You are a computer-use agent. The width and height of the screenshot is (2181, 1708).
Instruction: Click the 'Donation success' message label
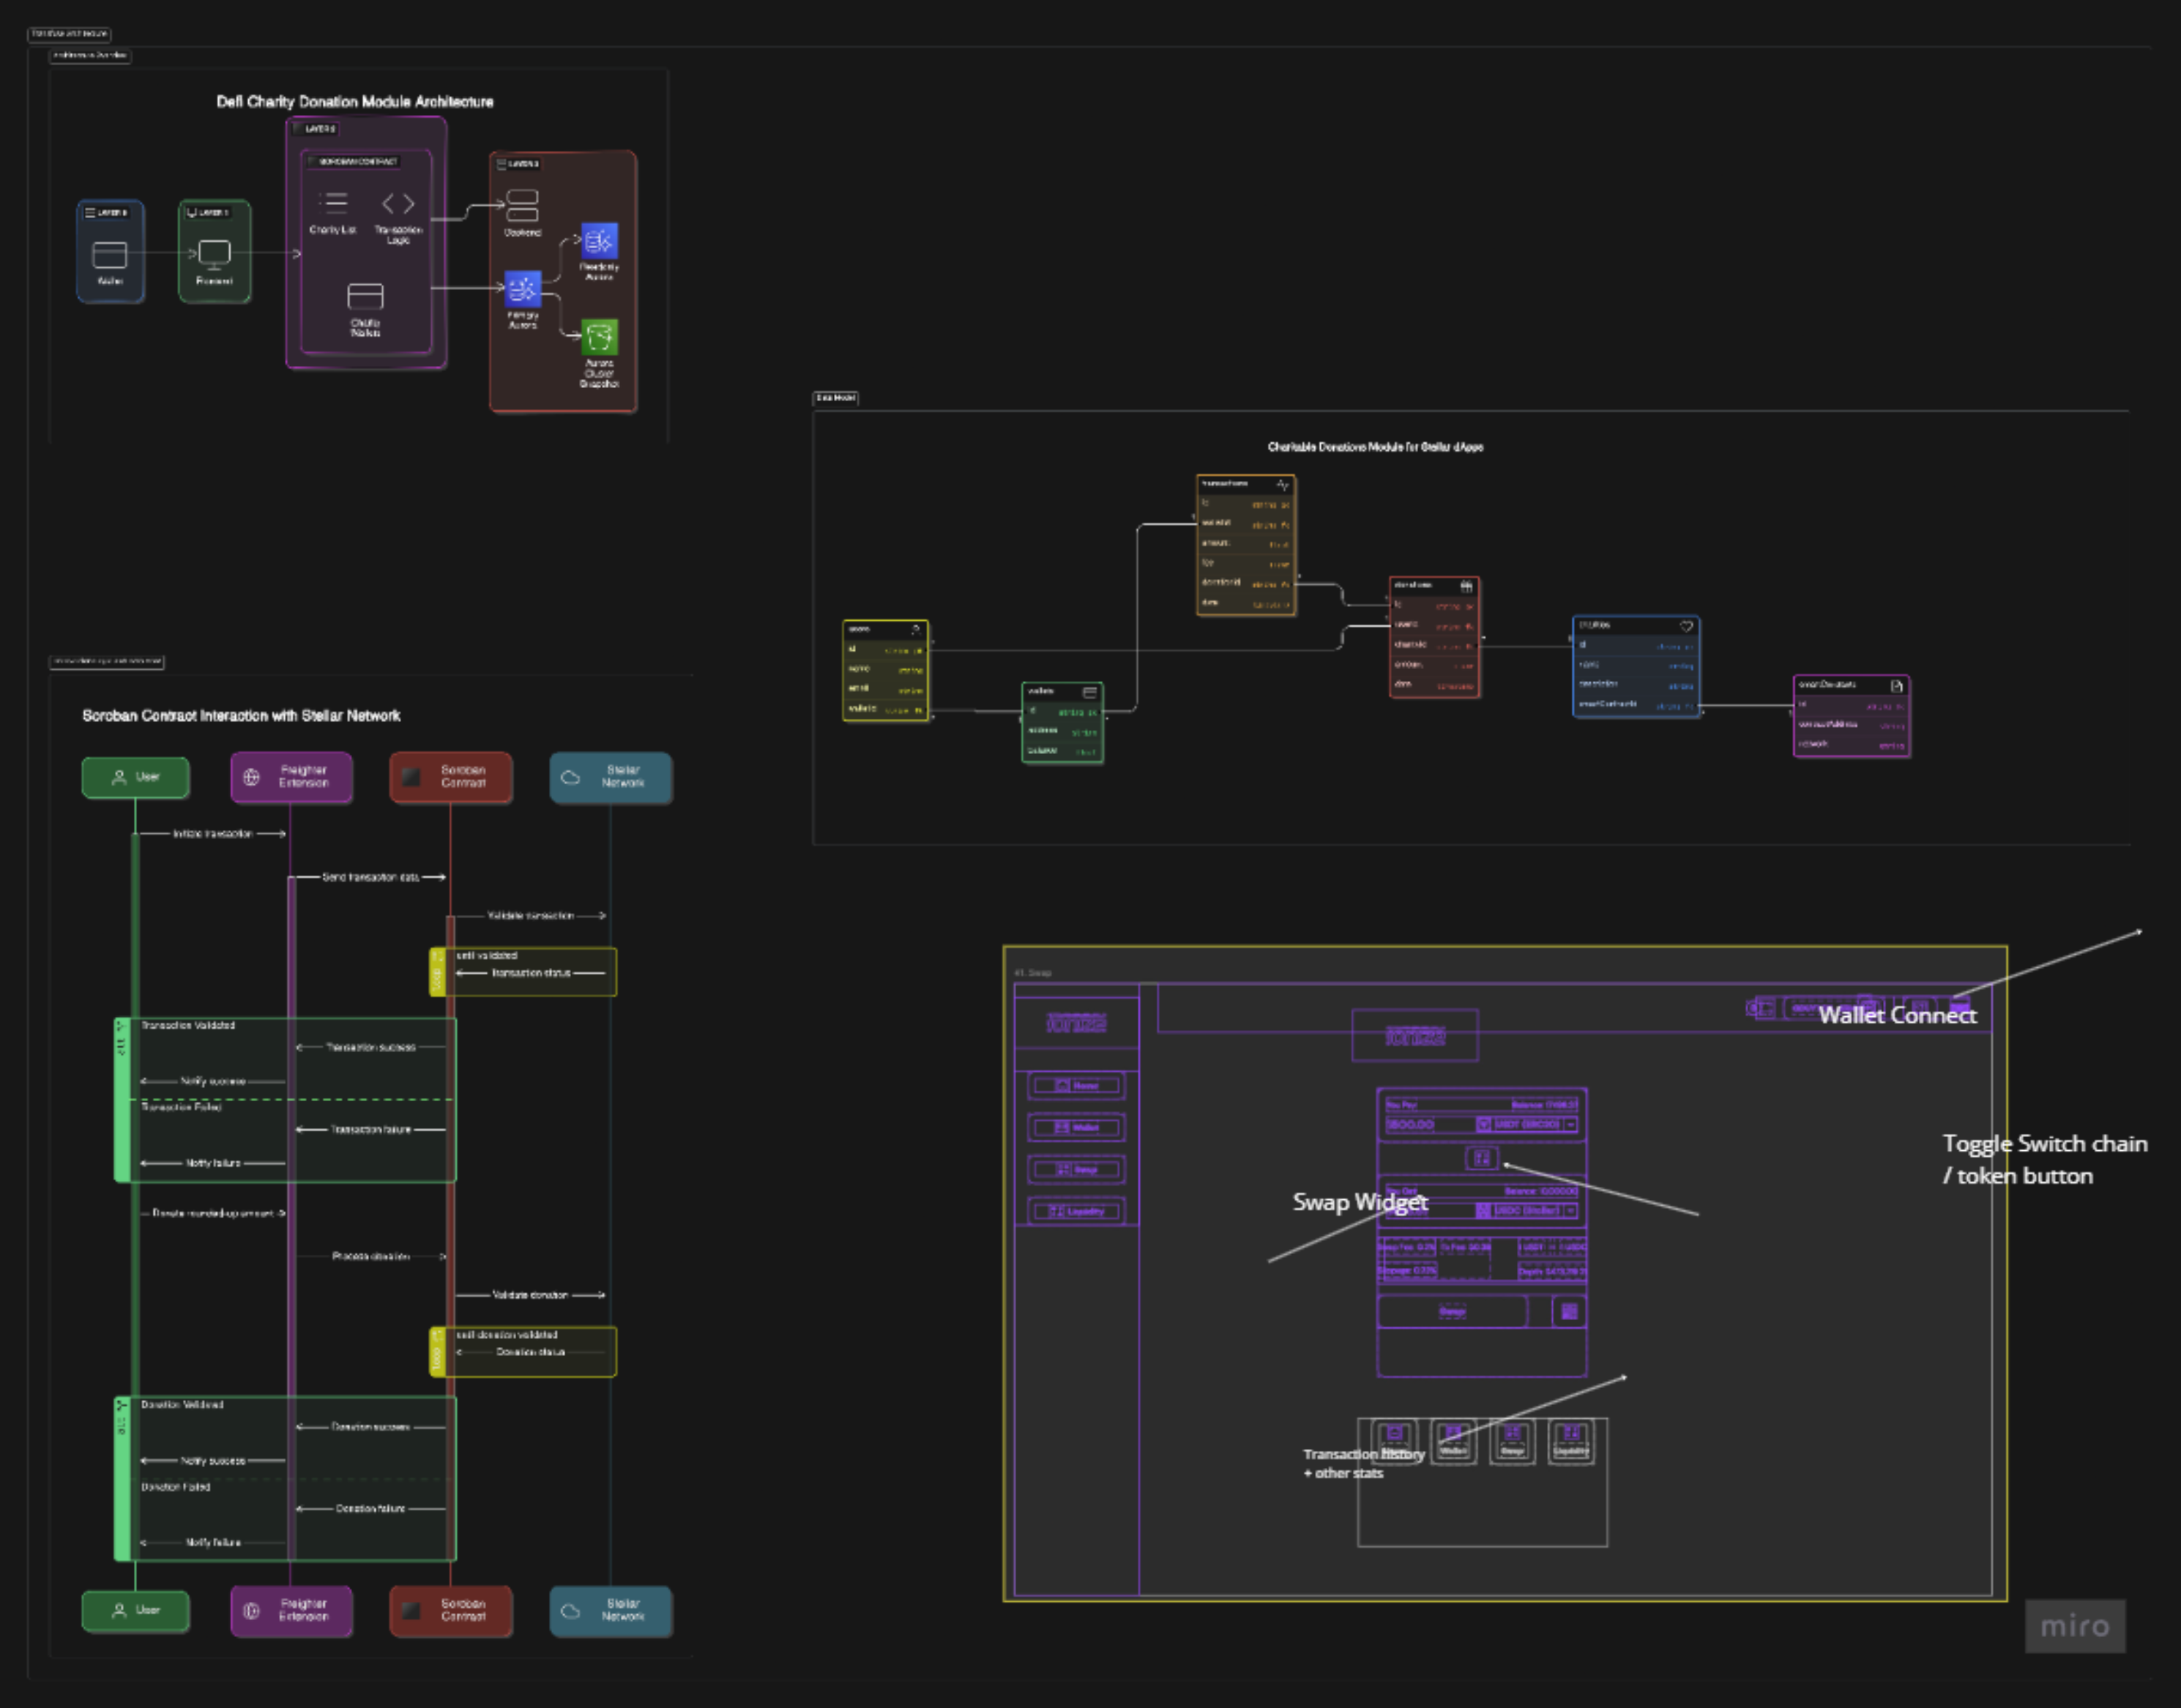coord(370,1427)
